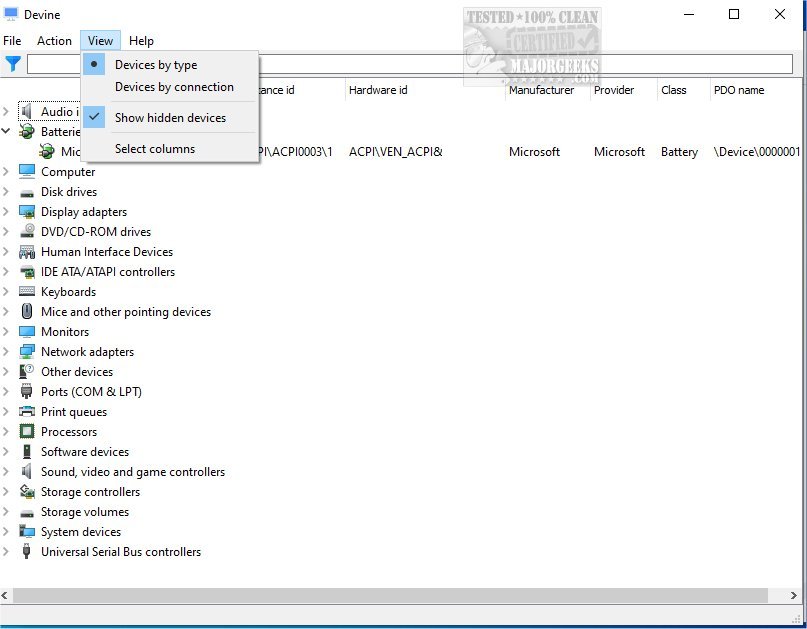807x629 pixels.
Task: Click the Software devices icon
Action: point(27,451)
